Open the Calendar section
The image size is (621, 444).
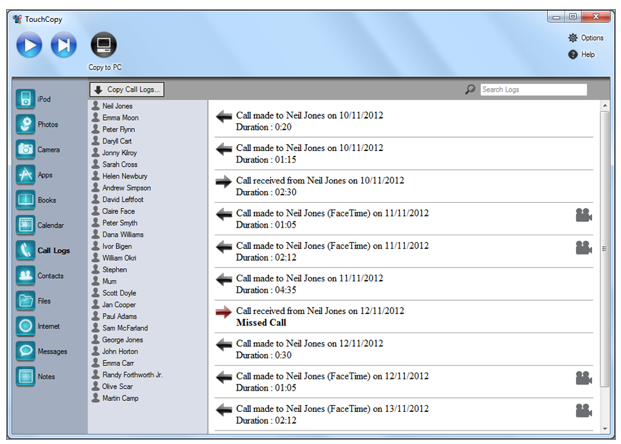(x=40, y=225)
